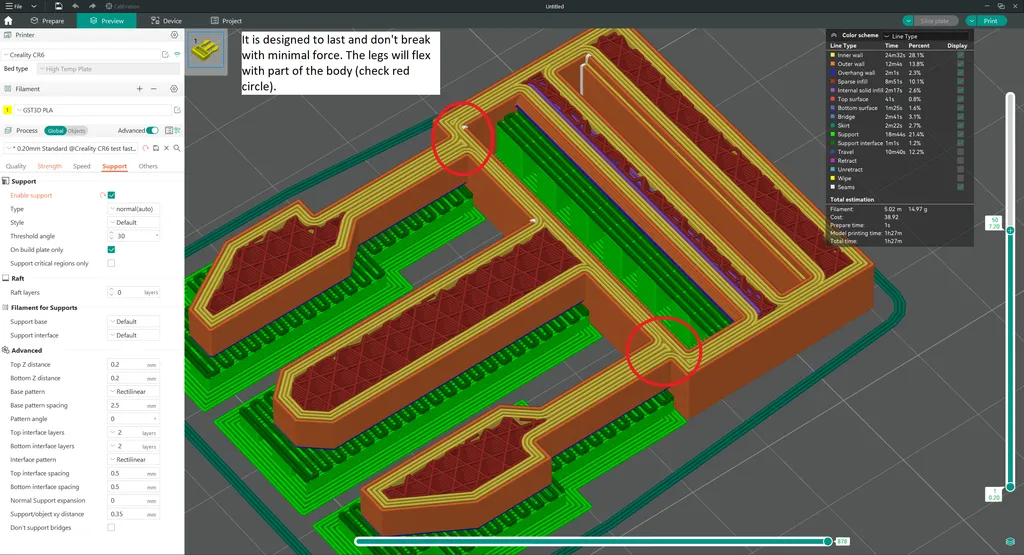Click the Threshold angle input field

(134, 236)
